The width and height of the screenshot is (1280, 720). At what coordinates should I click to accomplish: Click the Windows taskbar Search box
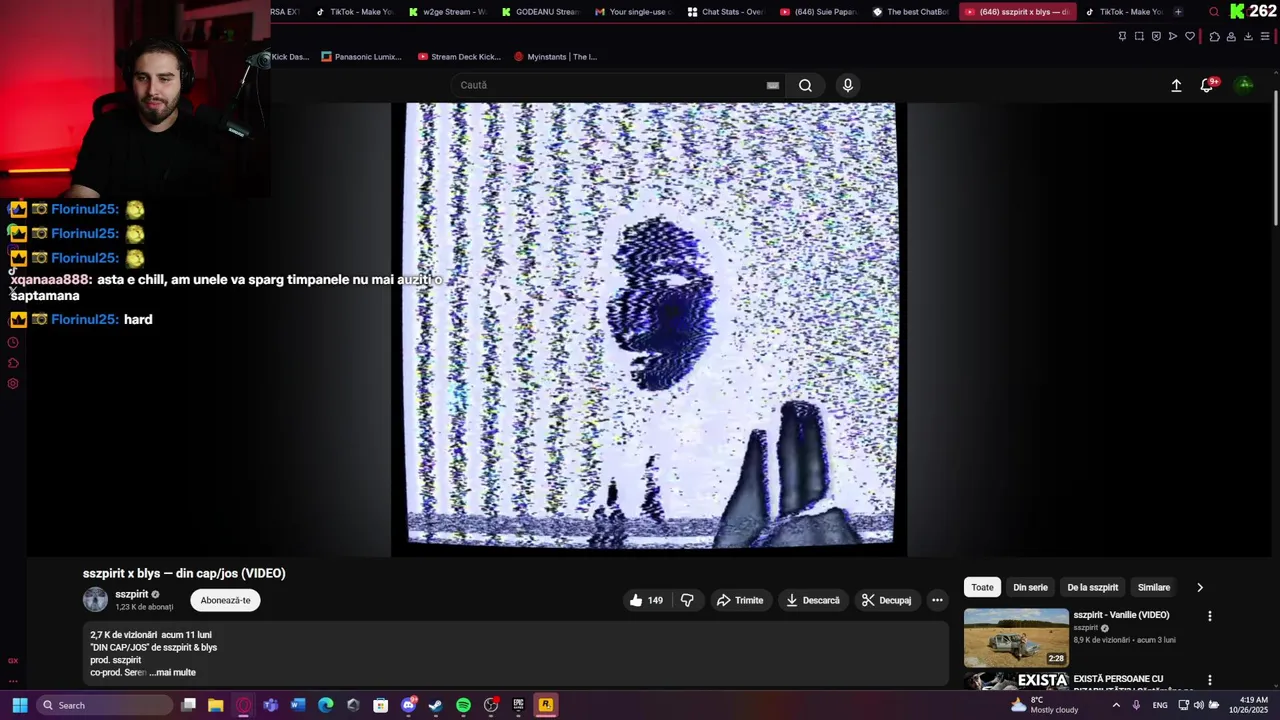point(105,705)
